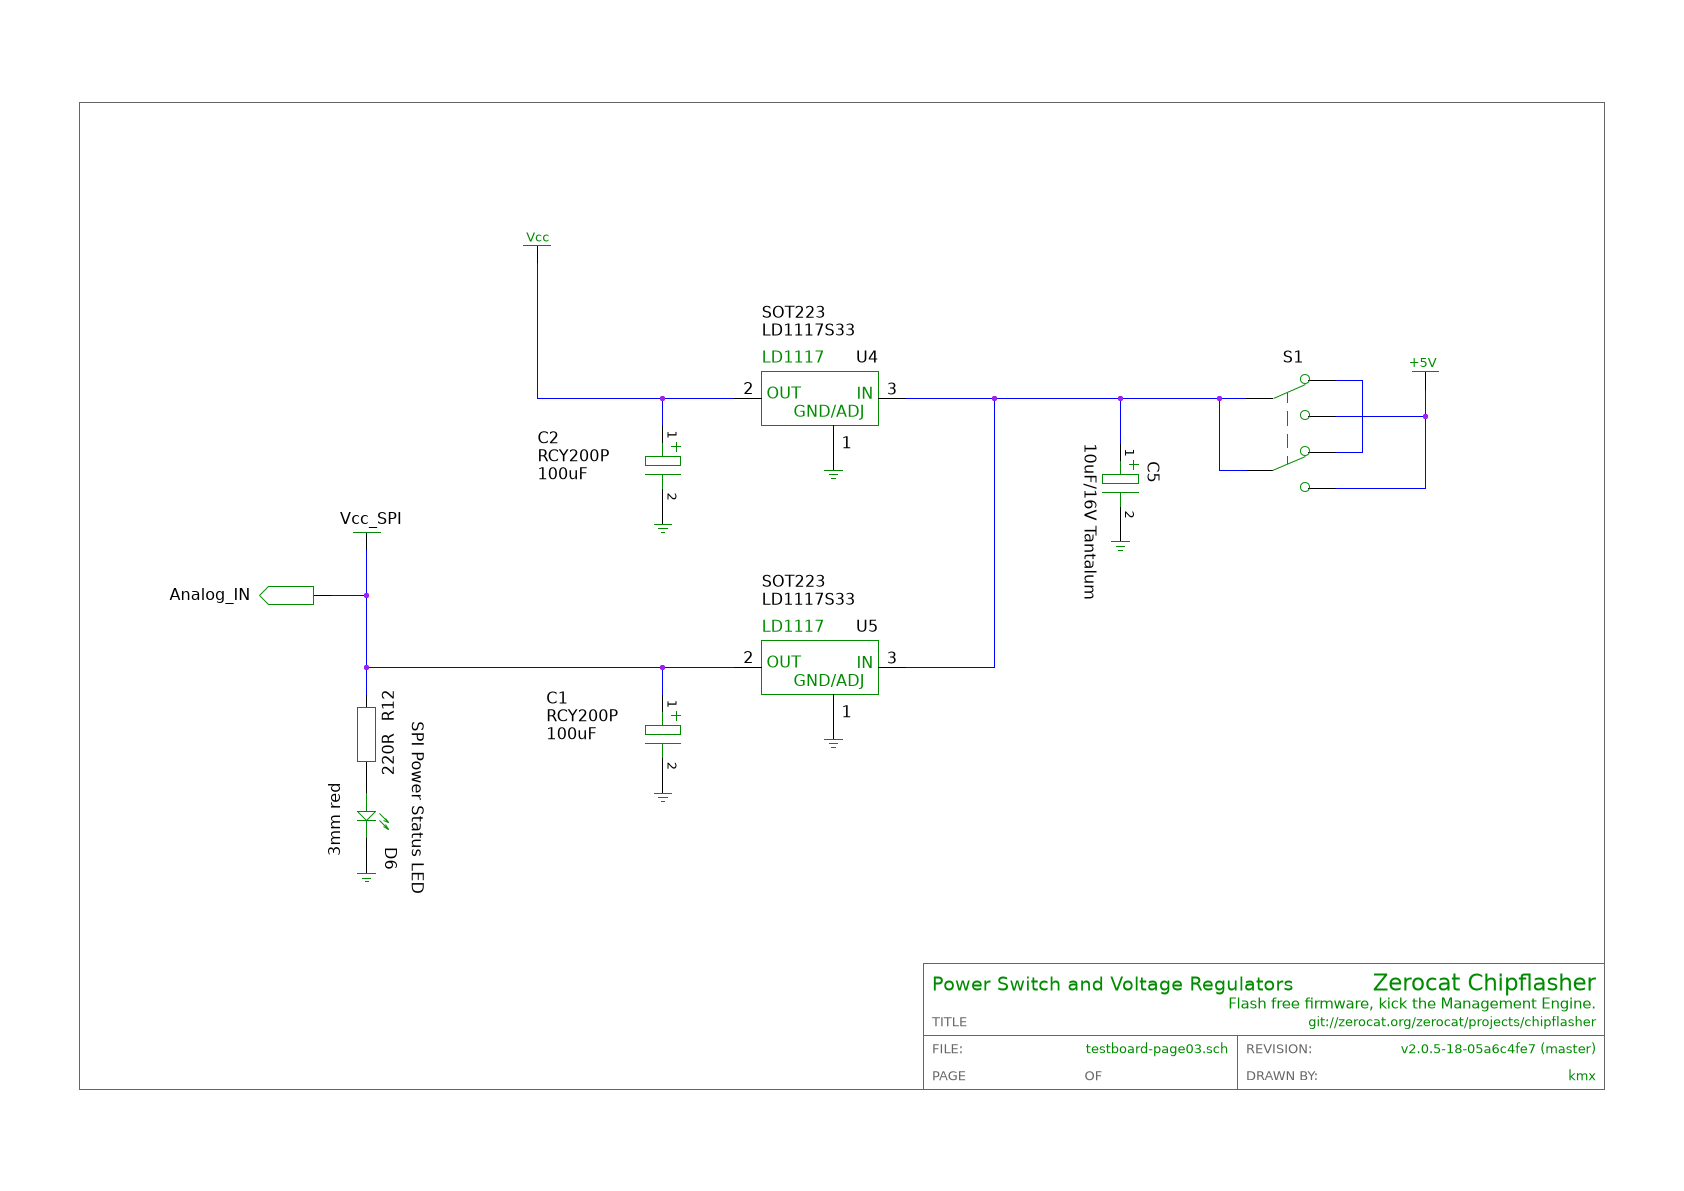Click the junction dot at Analog_IN wire
The height and width of the screenshot is (1191, 1684).
tap(366, 595)
